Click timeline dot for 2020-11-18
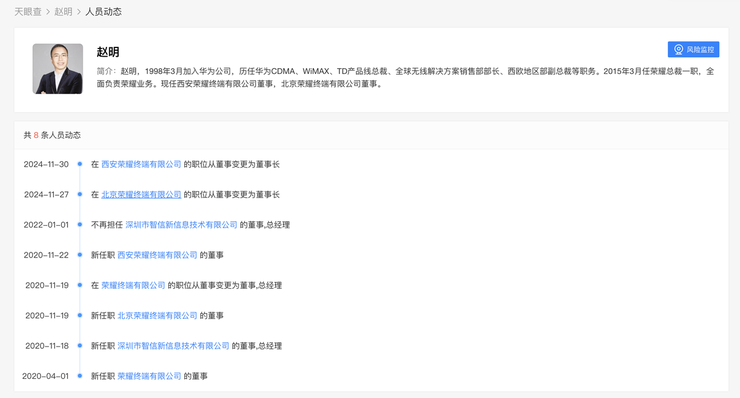740x398 pixels. [x=80, y=346]
